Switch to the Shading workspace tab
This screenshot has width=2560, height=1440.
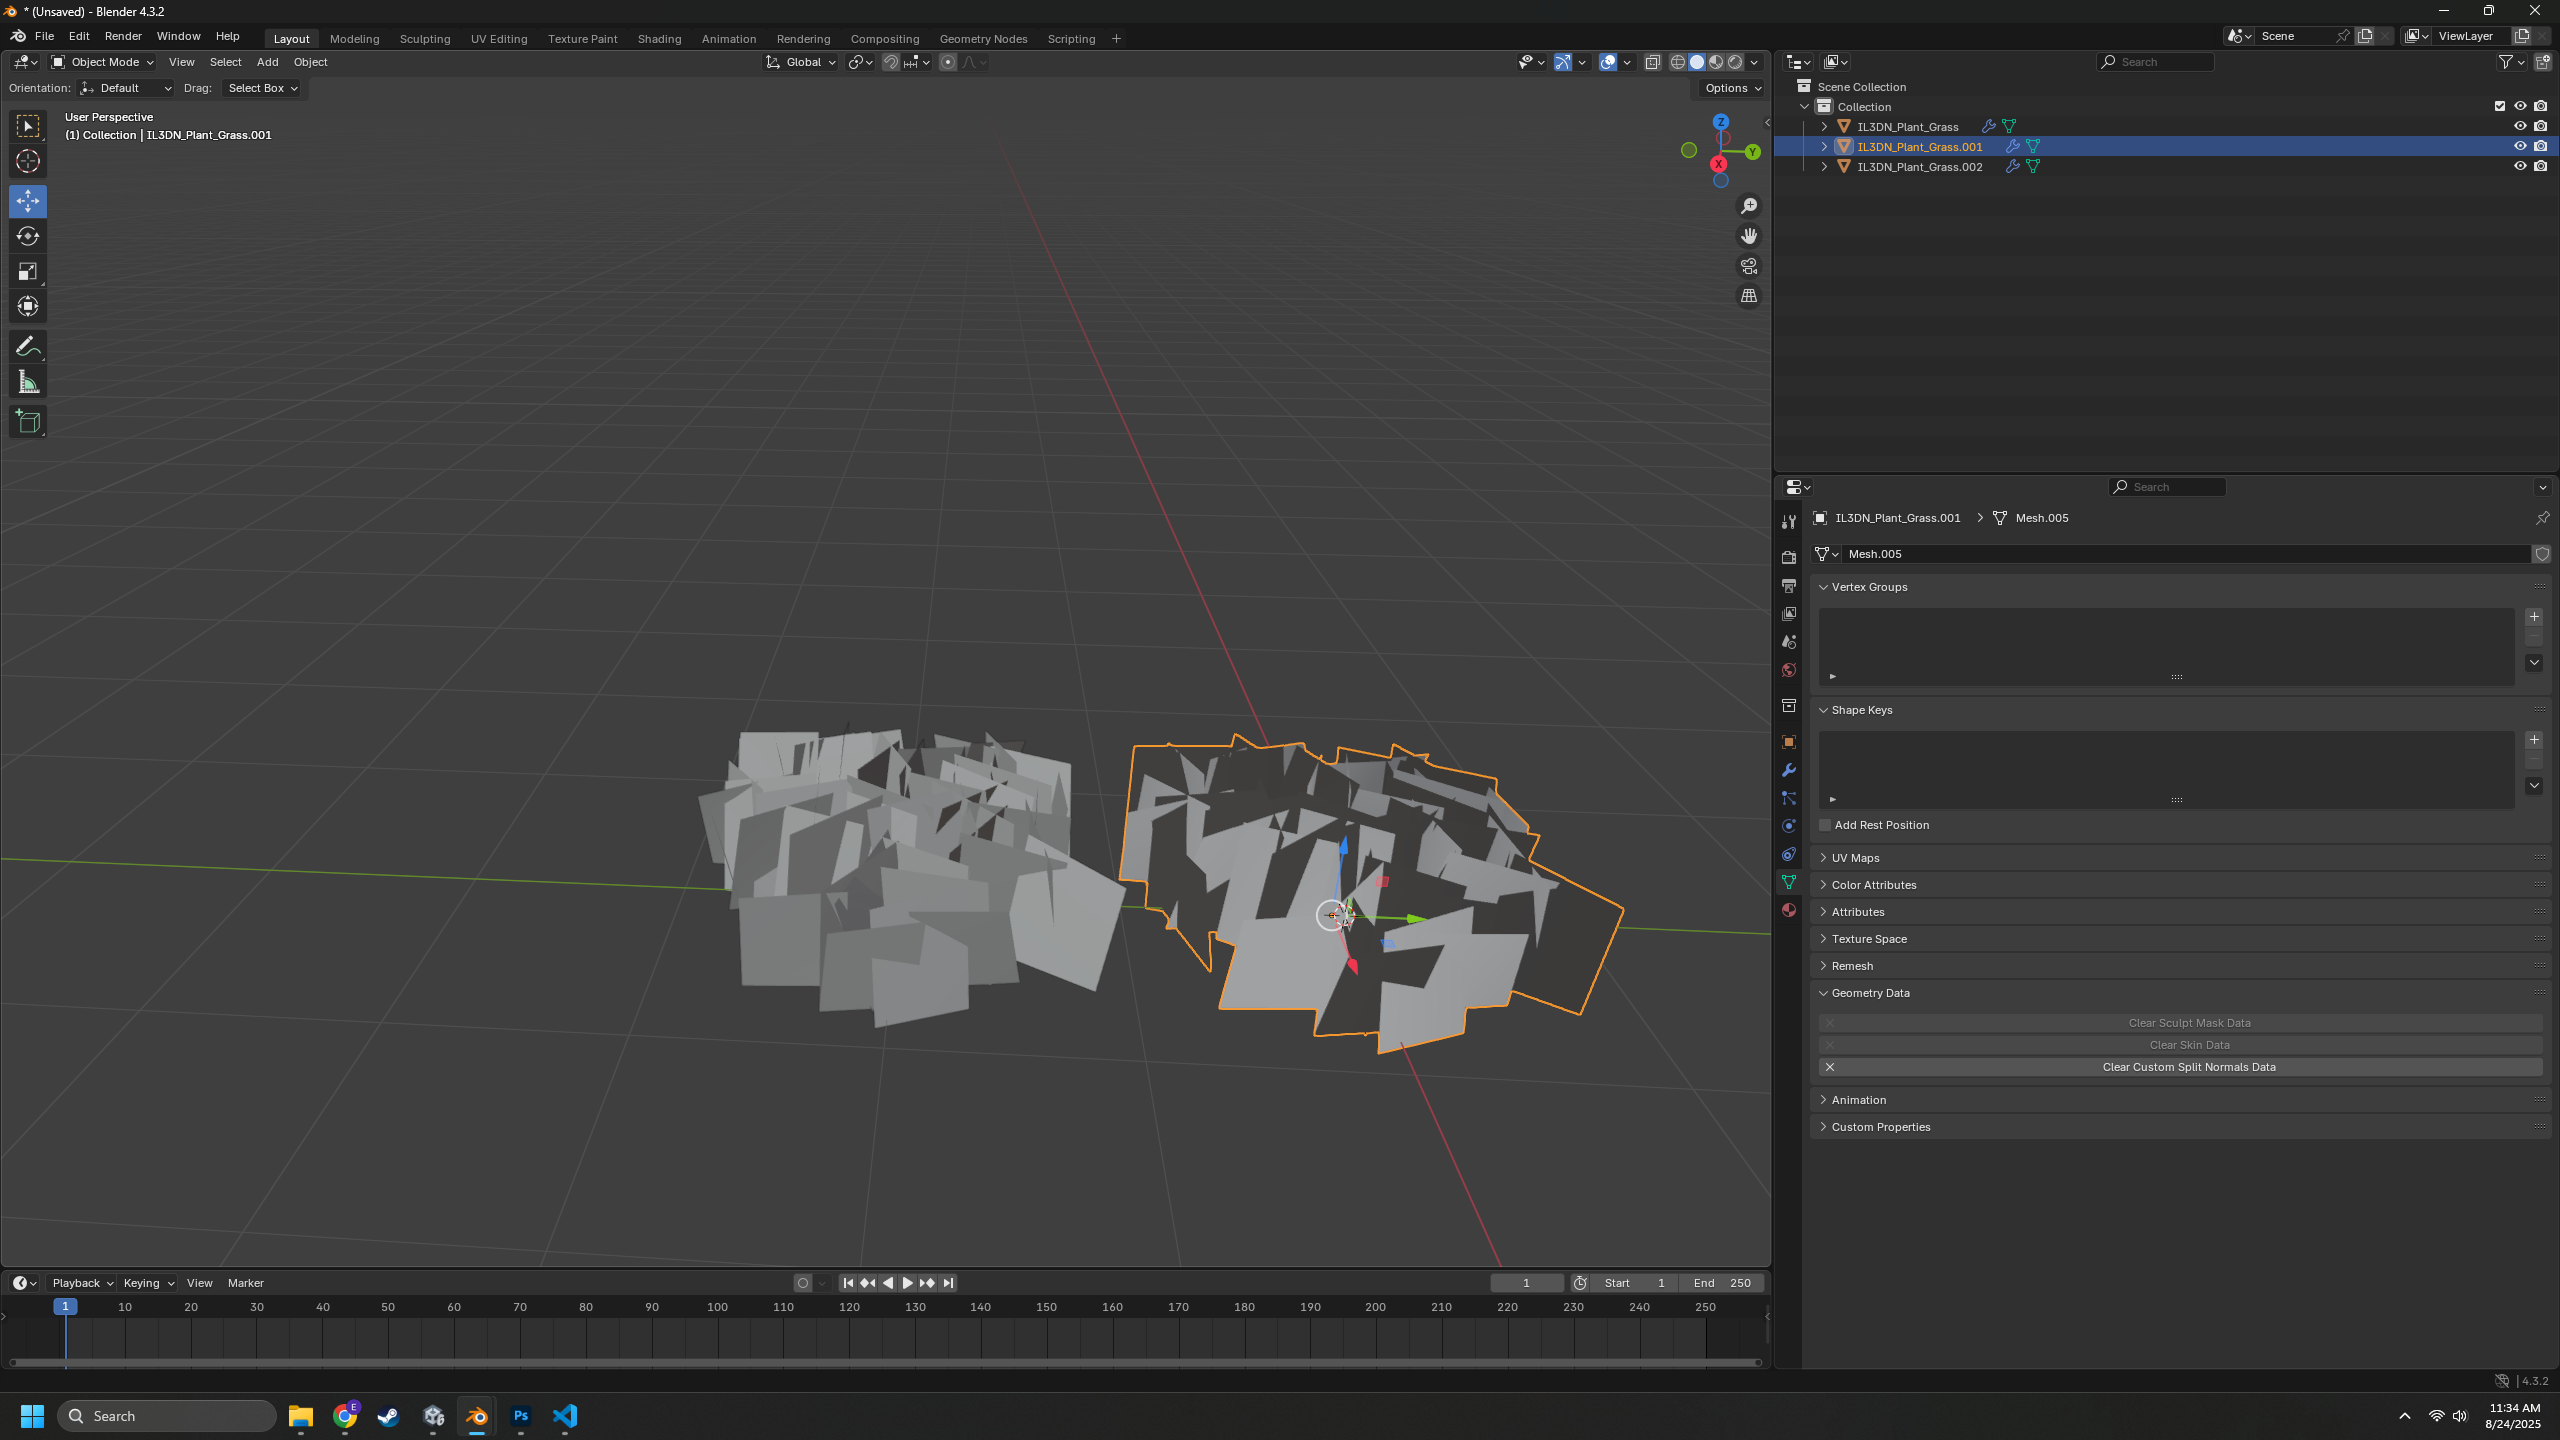pos(659,39)
